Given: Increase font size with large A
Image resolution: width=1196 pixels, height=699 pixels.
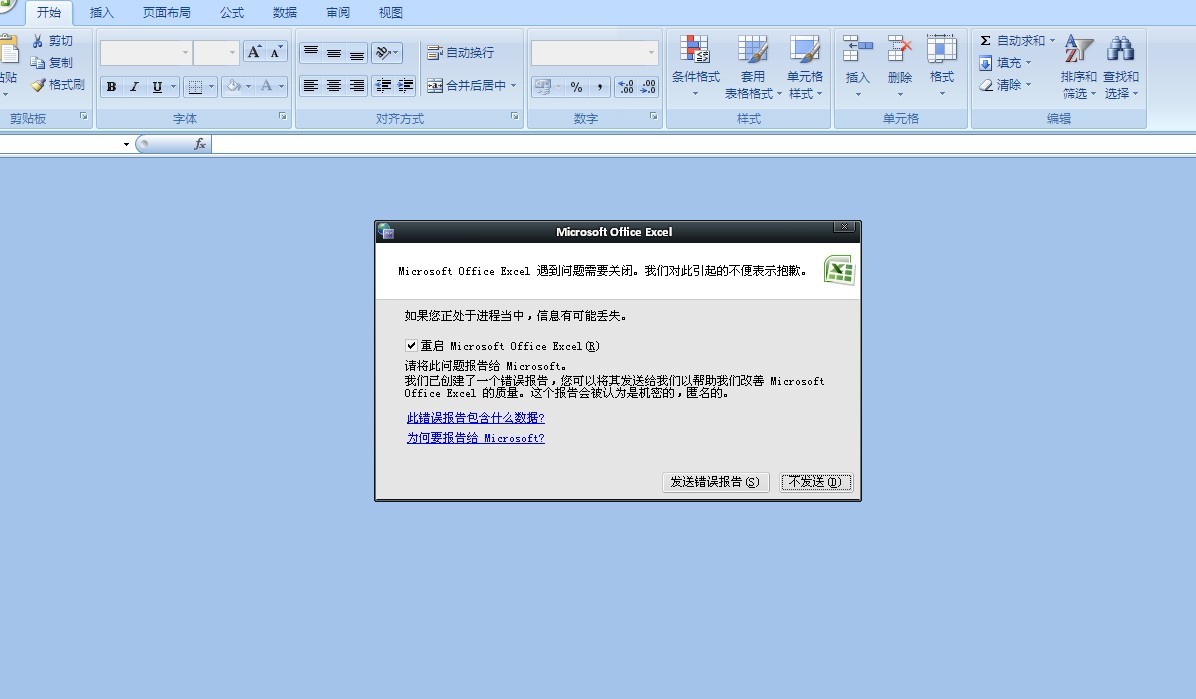Looking at the screenshot, I should coord(254,52).
